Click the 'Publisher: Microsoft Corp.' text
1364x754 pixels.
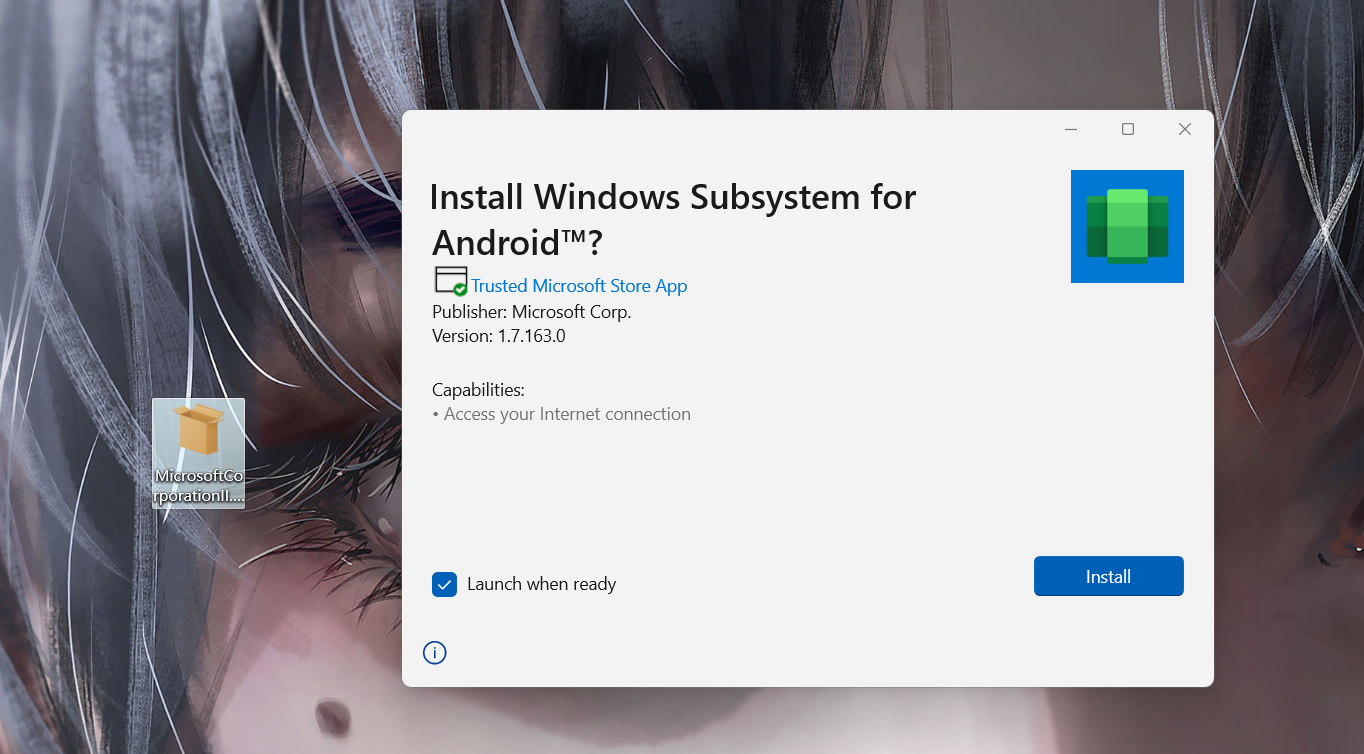click(x=531, y=311)
